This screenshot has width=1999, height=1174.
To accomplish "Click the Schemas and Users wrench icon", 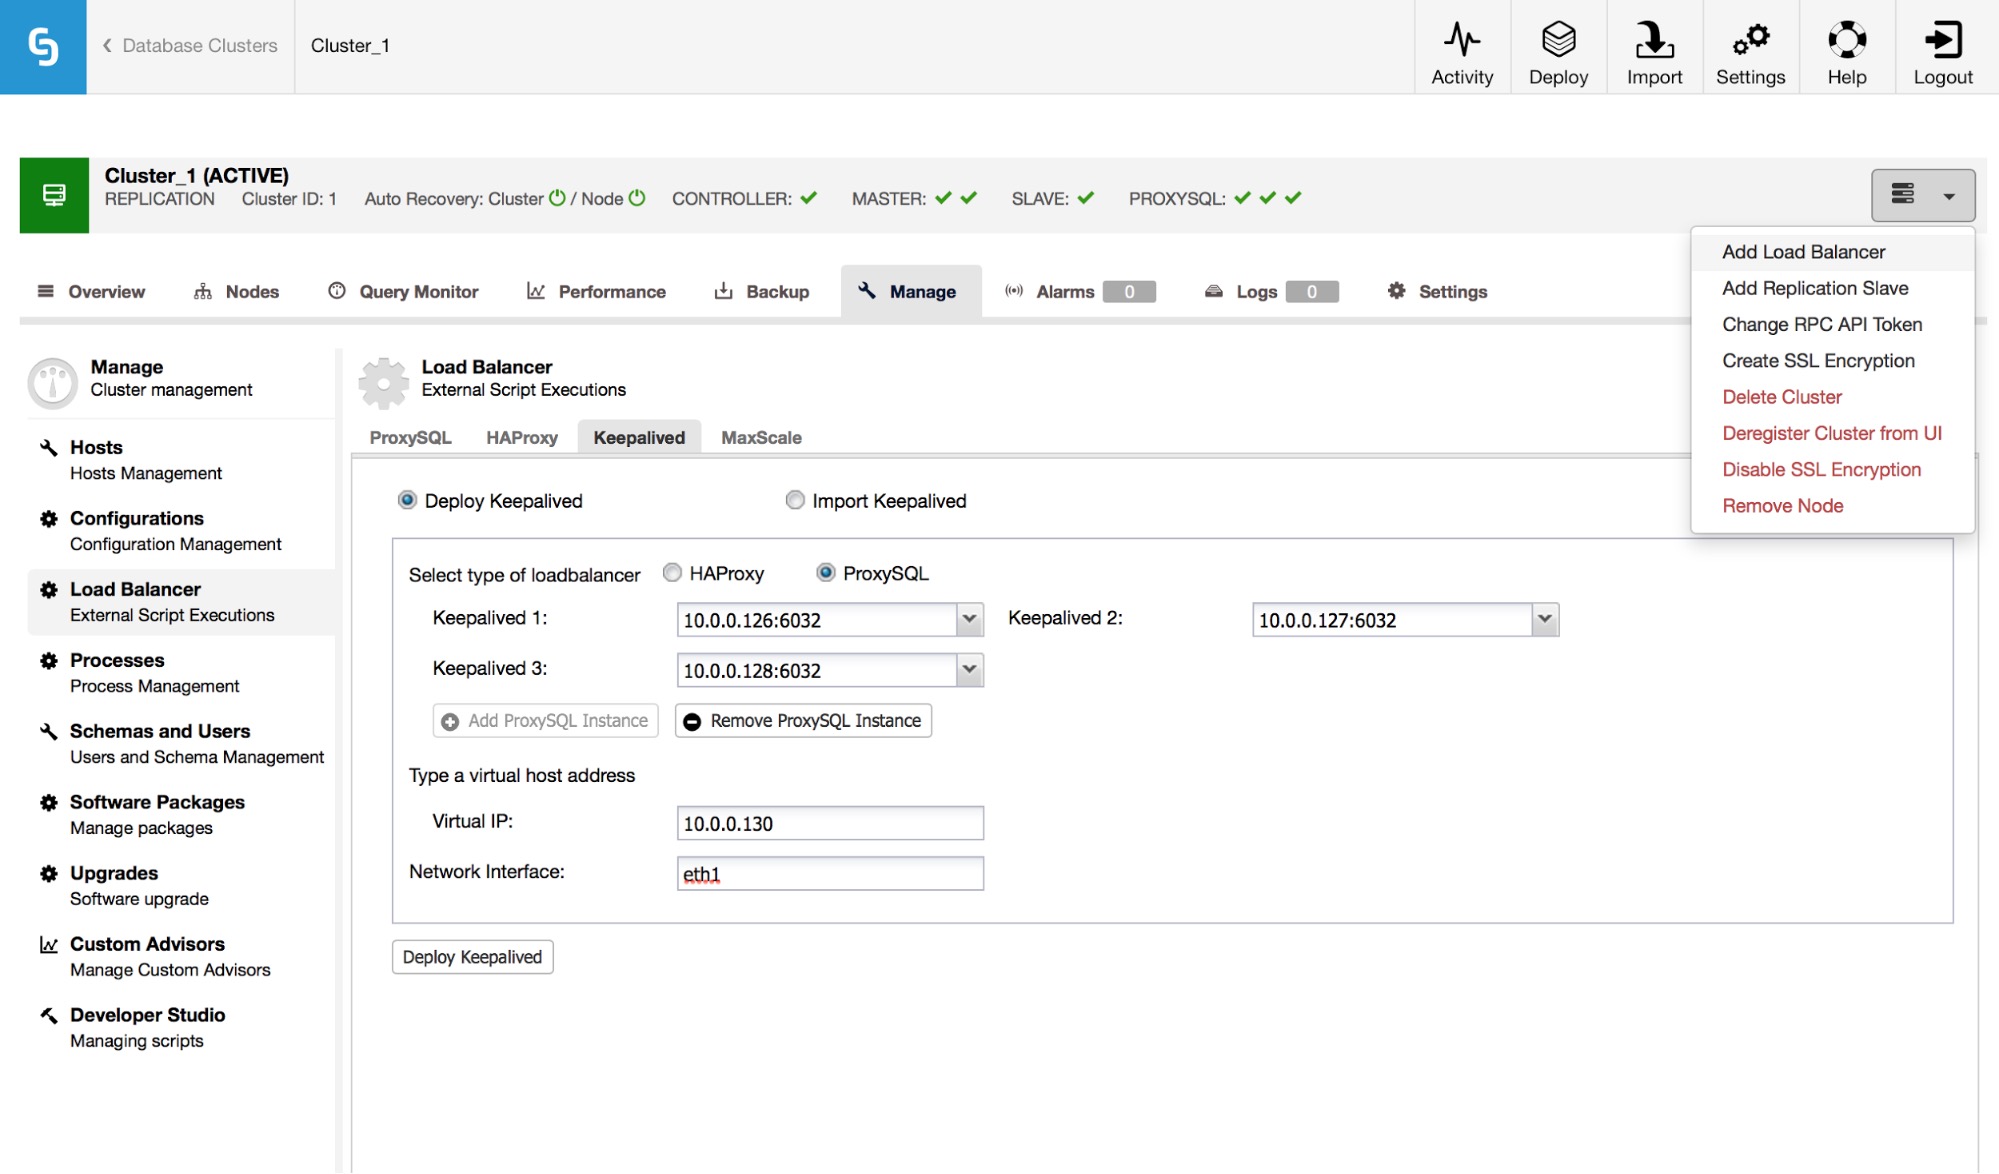I will pyautogui.click(x=48, y=731).
